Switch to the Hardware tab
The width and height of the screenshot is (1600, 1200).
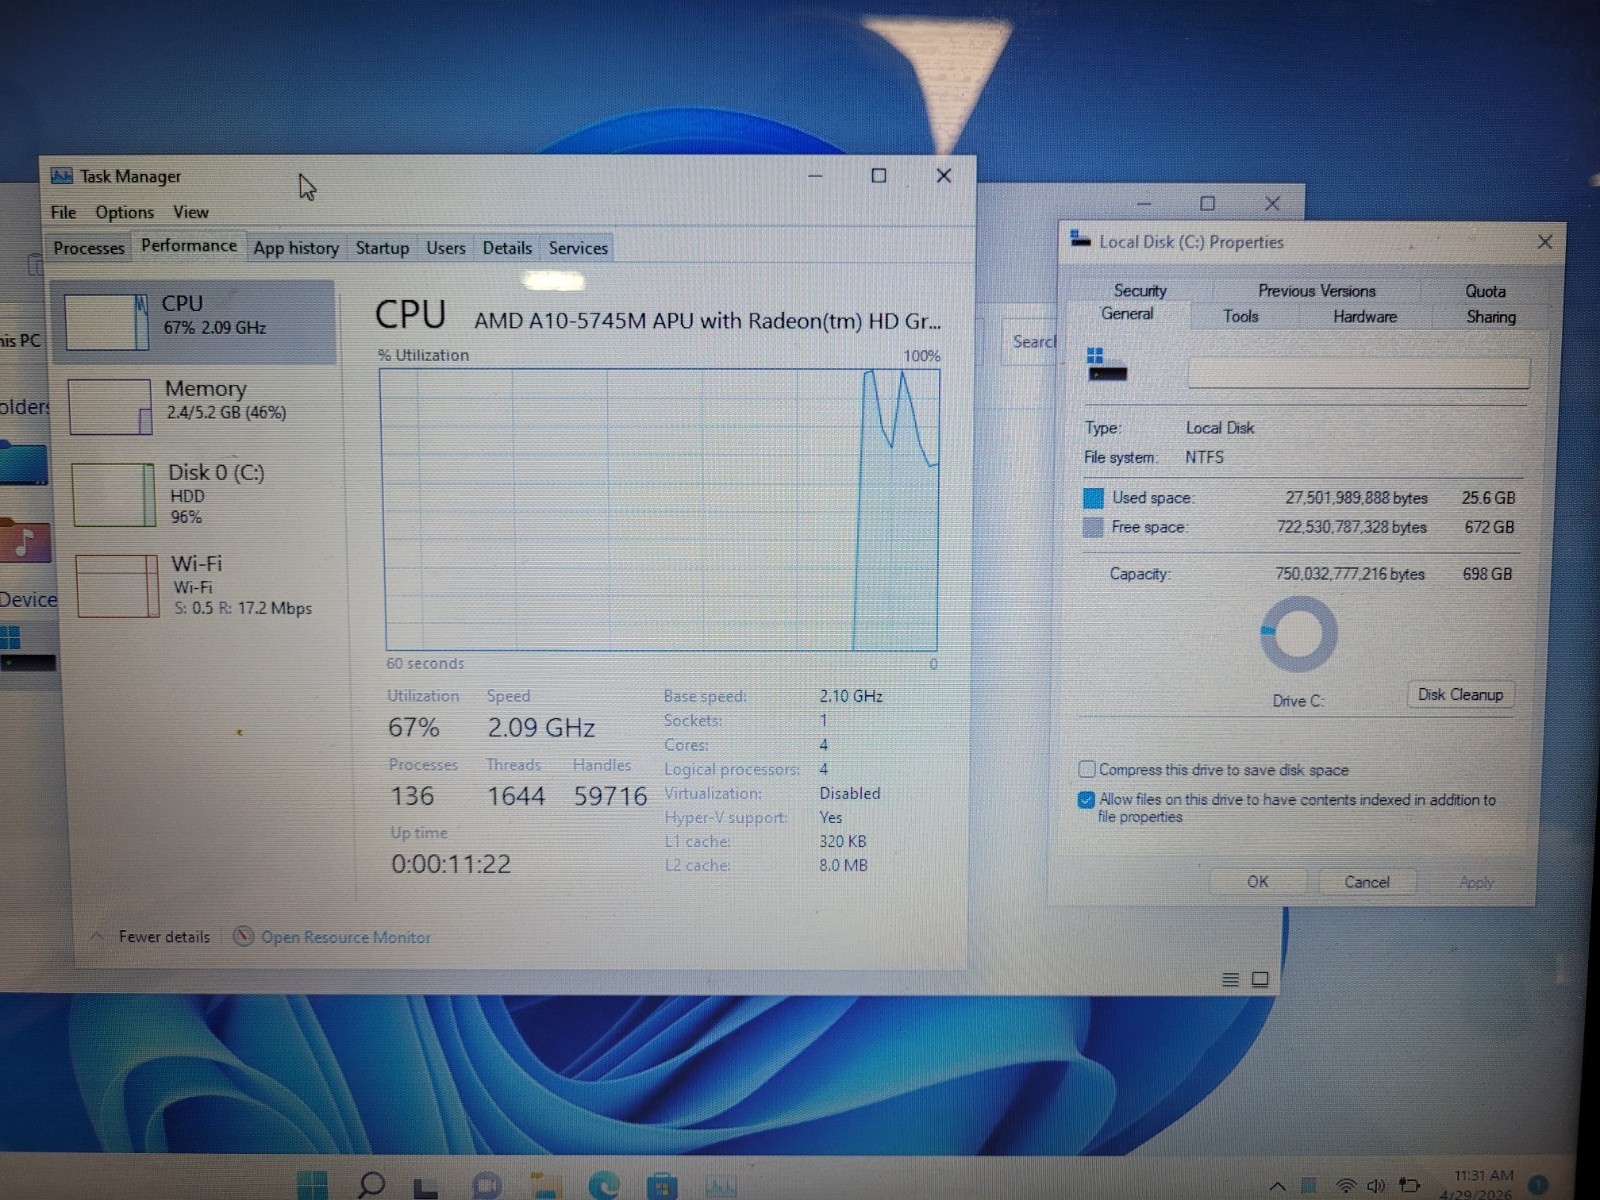1365,316
